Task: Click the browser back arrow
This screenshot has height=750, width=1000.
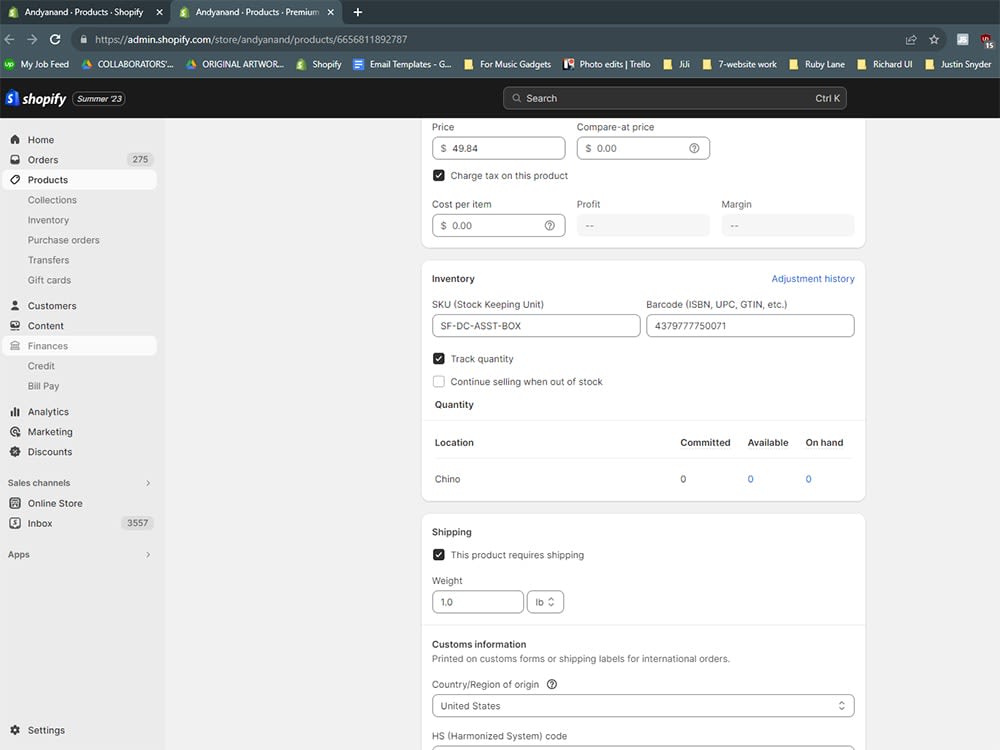Action: tap(10, 40)
